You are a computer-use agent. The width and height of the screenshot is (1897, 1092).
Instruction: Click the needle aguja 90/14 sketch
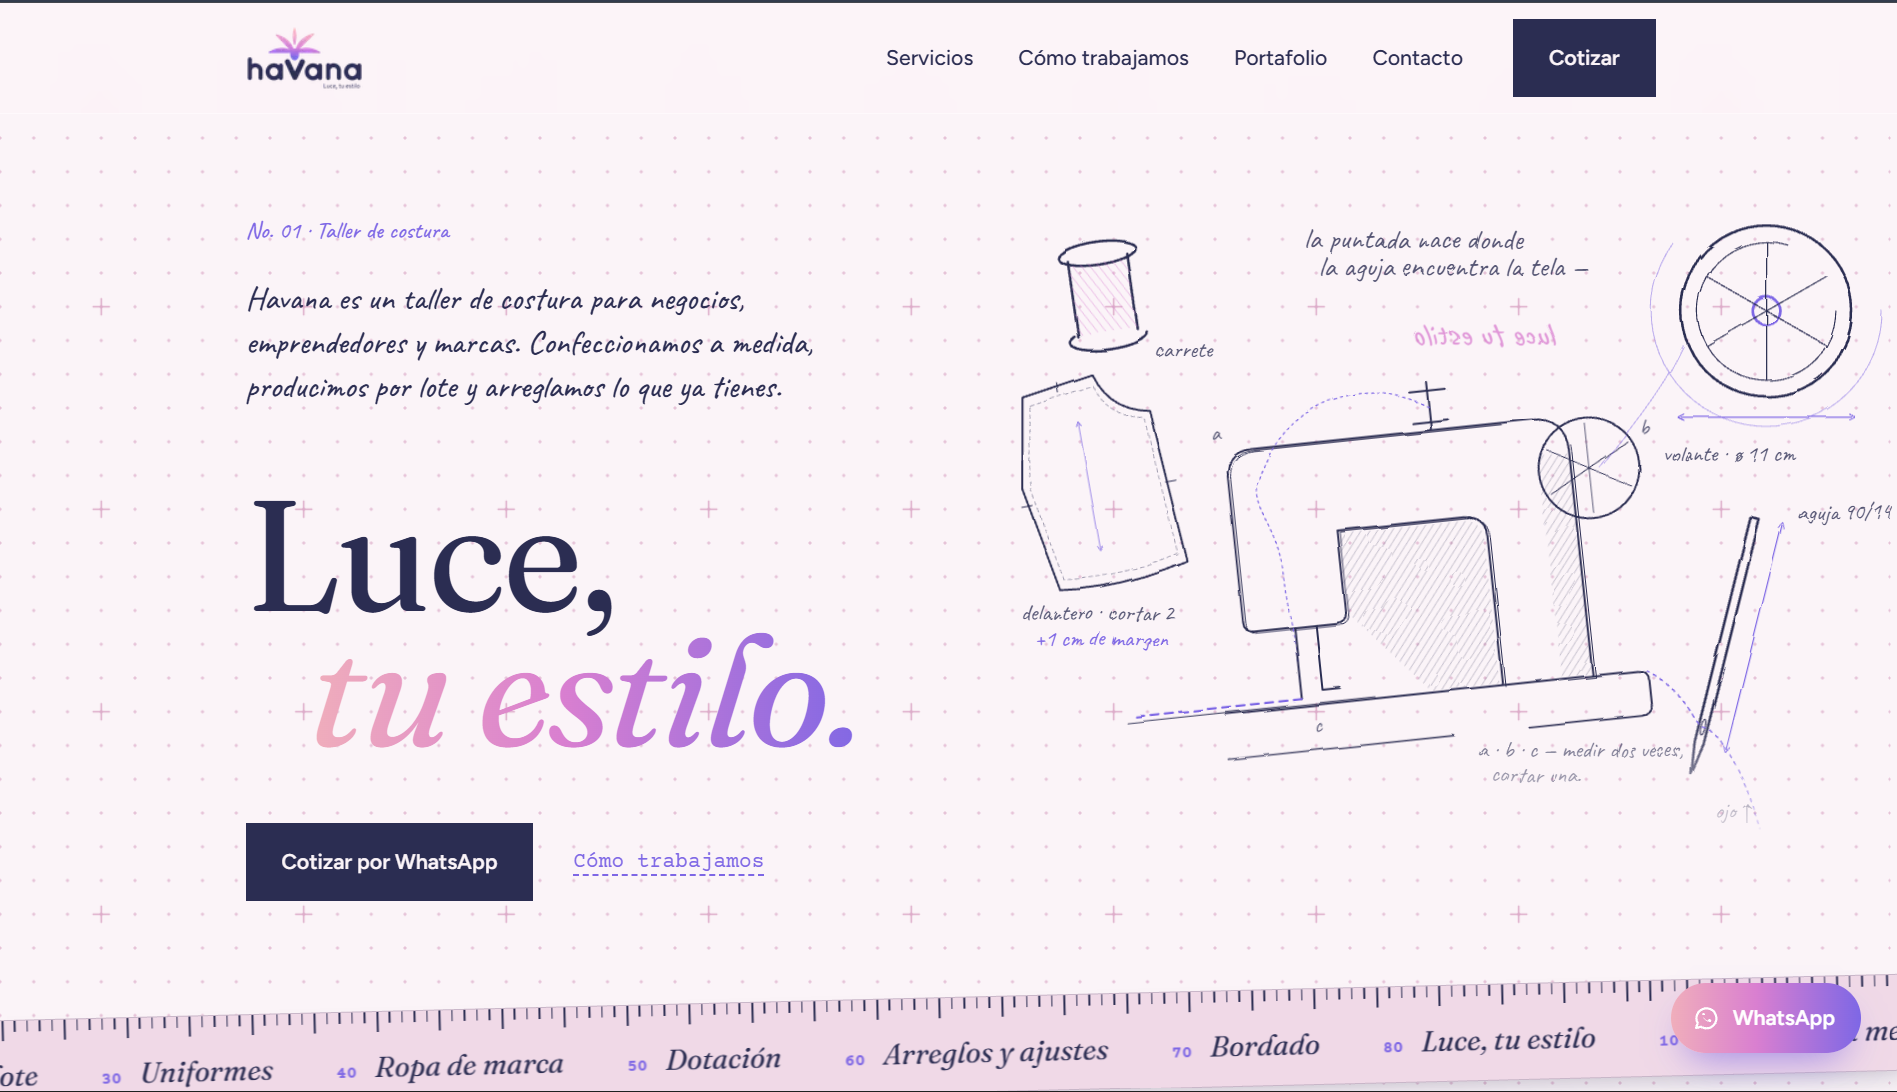(x=1724, y=645)
